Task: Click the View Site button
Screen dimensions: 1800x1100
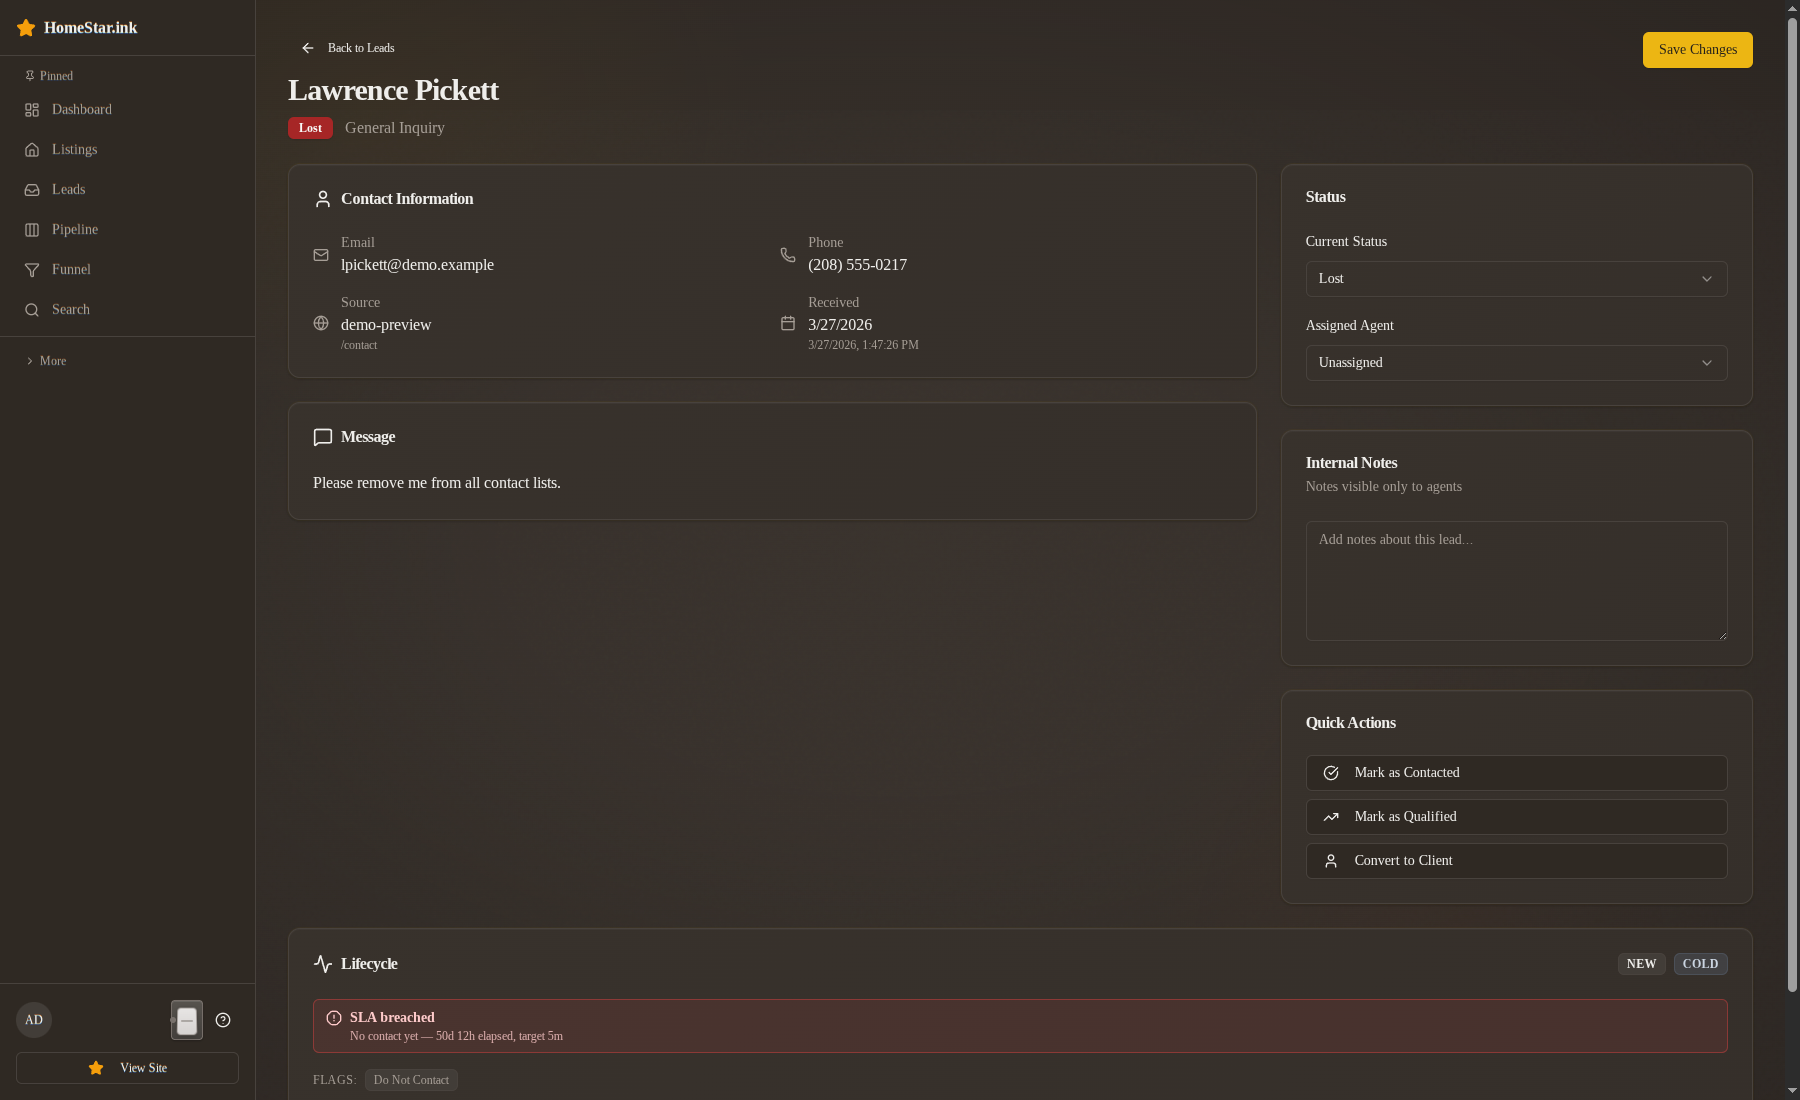Action: tap(127, 1068)
